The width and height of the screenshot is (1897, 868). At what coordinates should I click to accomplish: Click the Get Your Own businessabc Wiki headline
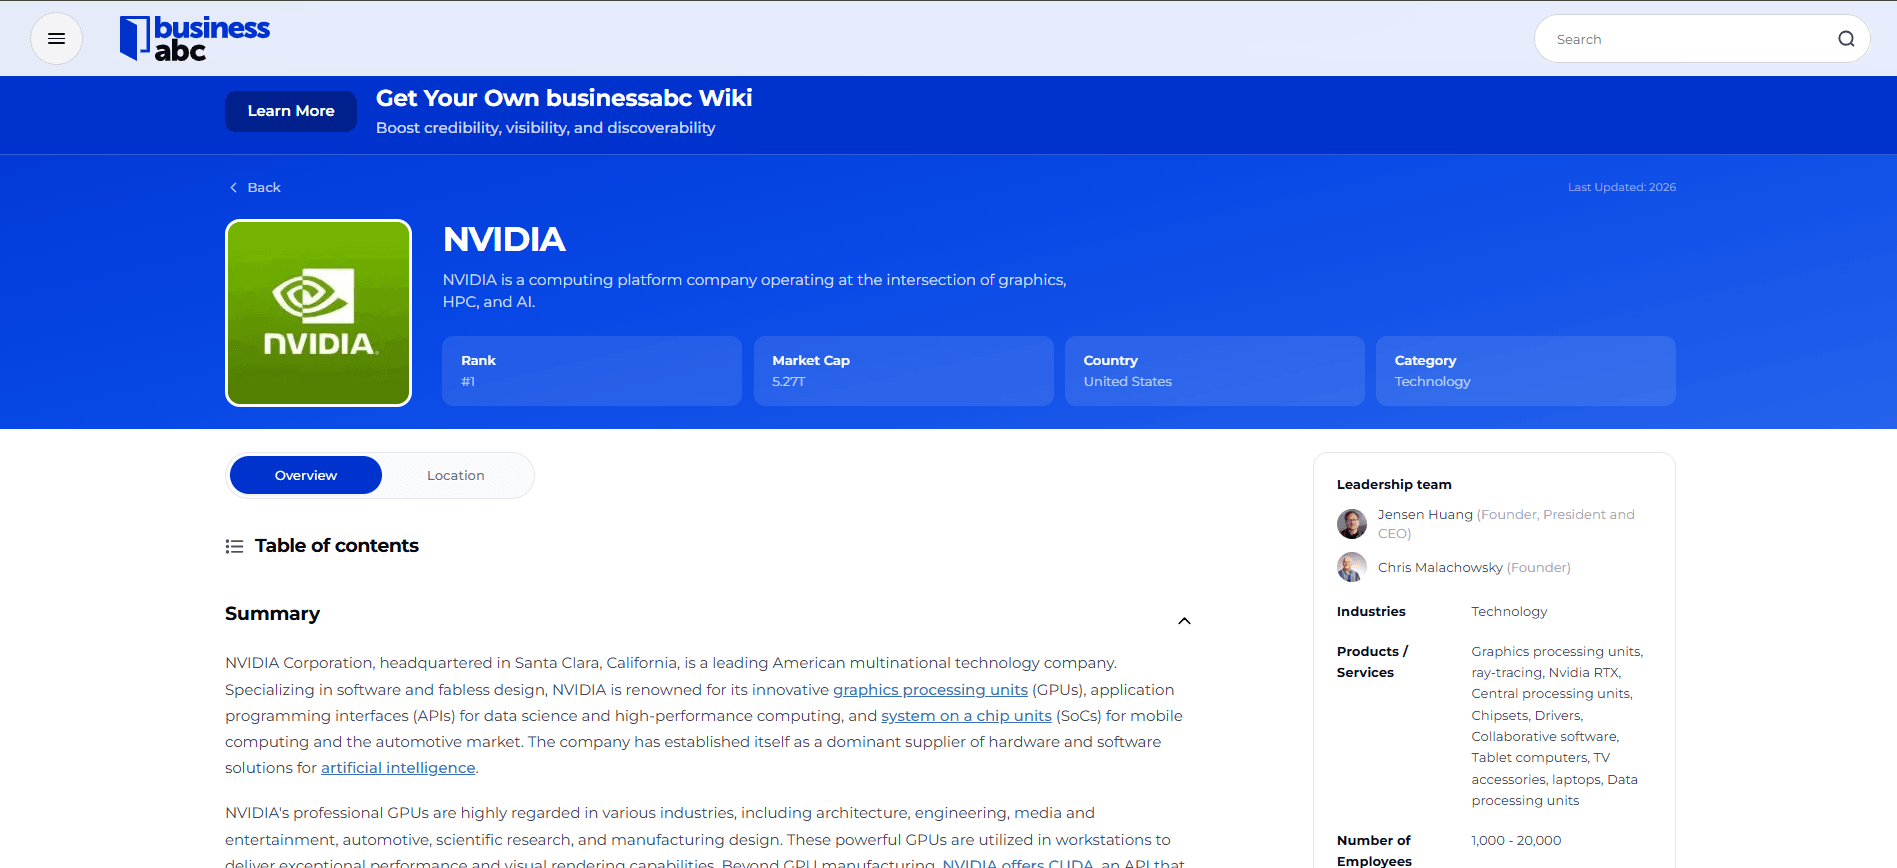tap(564, 98)
